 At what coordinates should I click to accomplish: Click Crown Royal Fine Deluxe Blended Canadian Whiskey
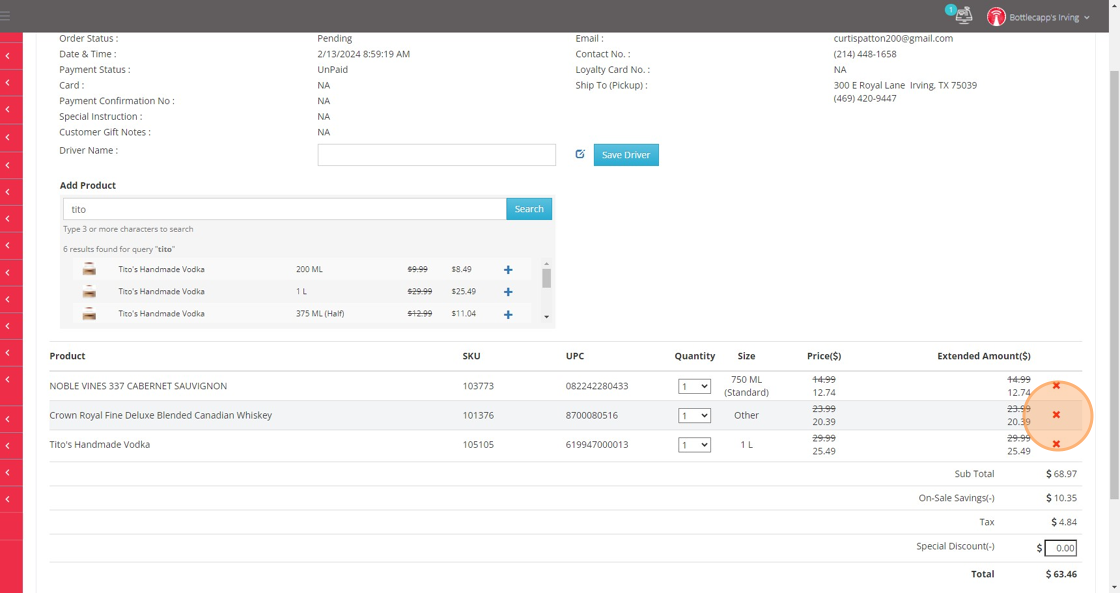click(x=161, y=415)
